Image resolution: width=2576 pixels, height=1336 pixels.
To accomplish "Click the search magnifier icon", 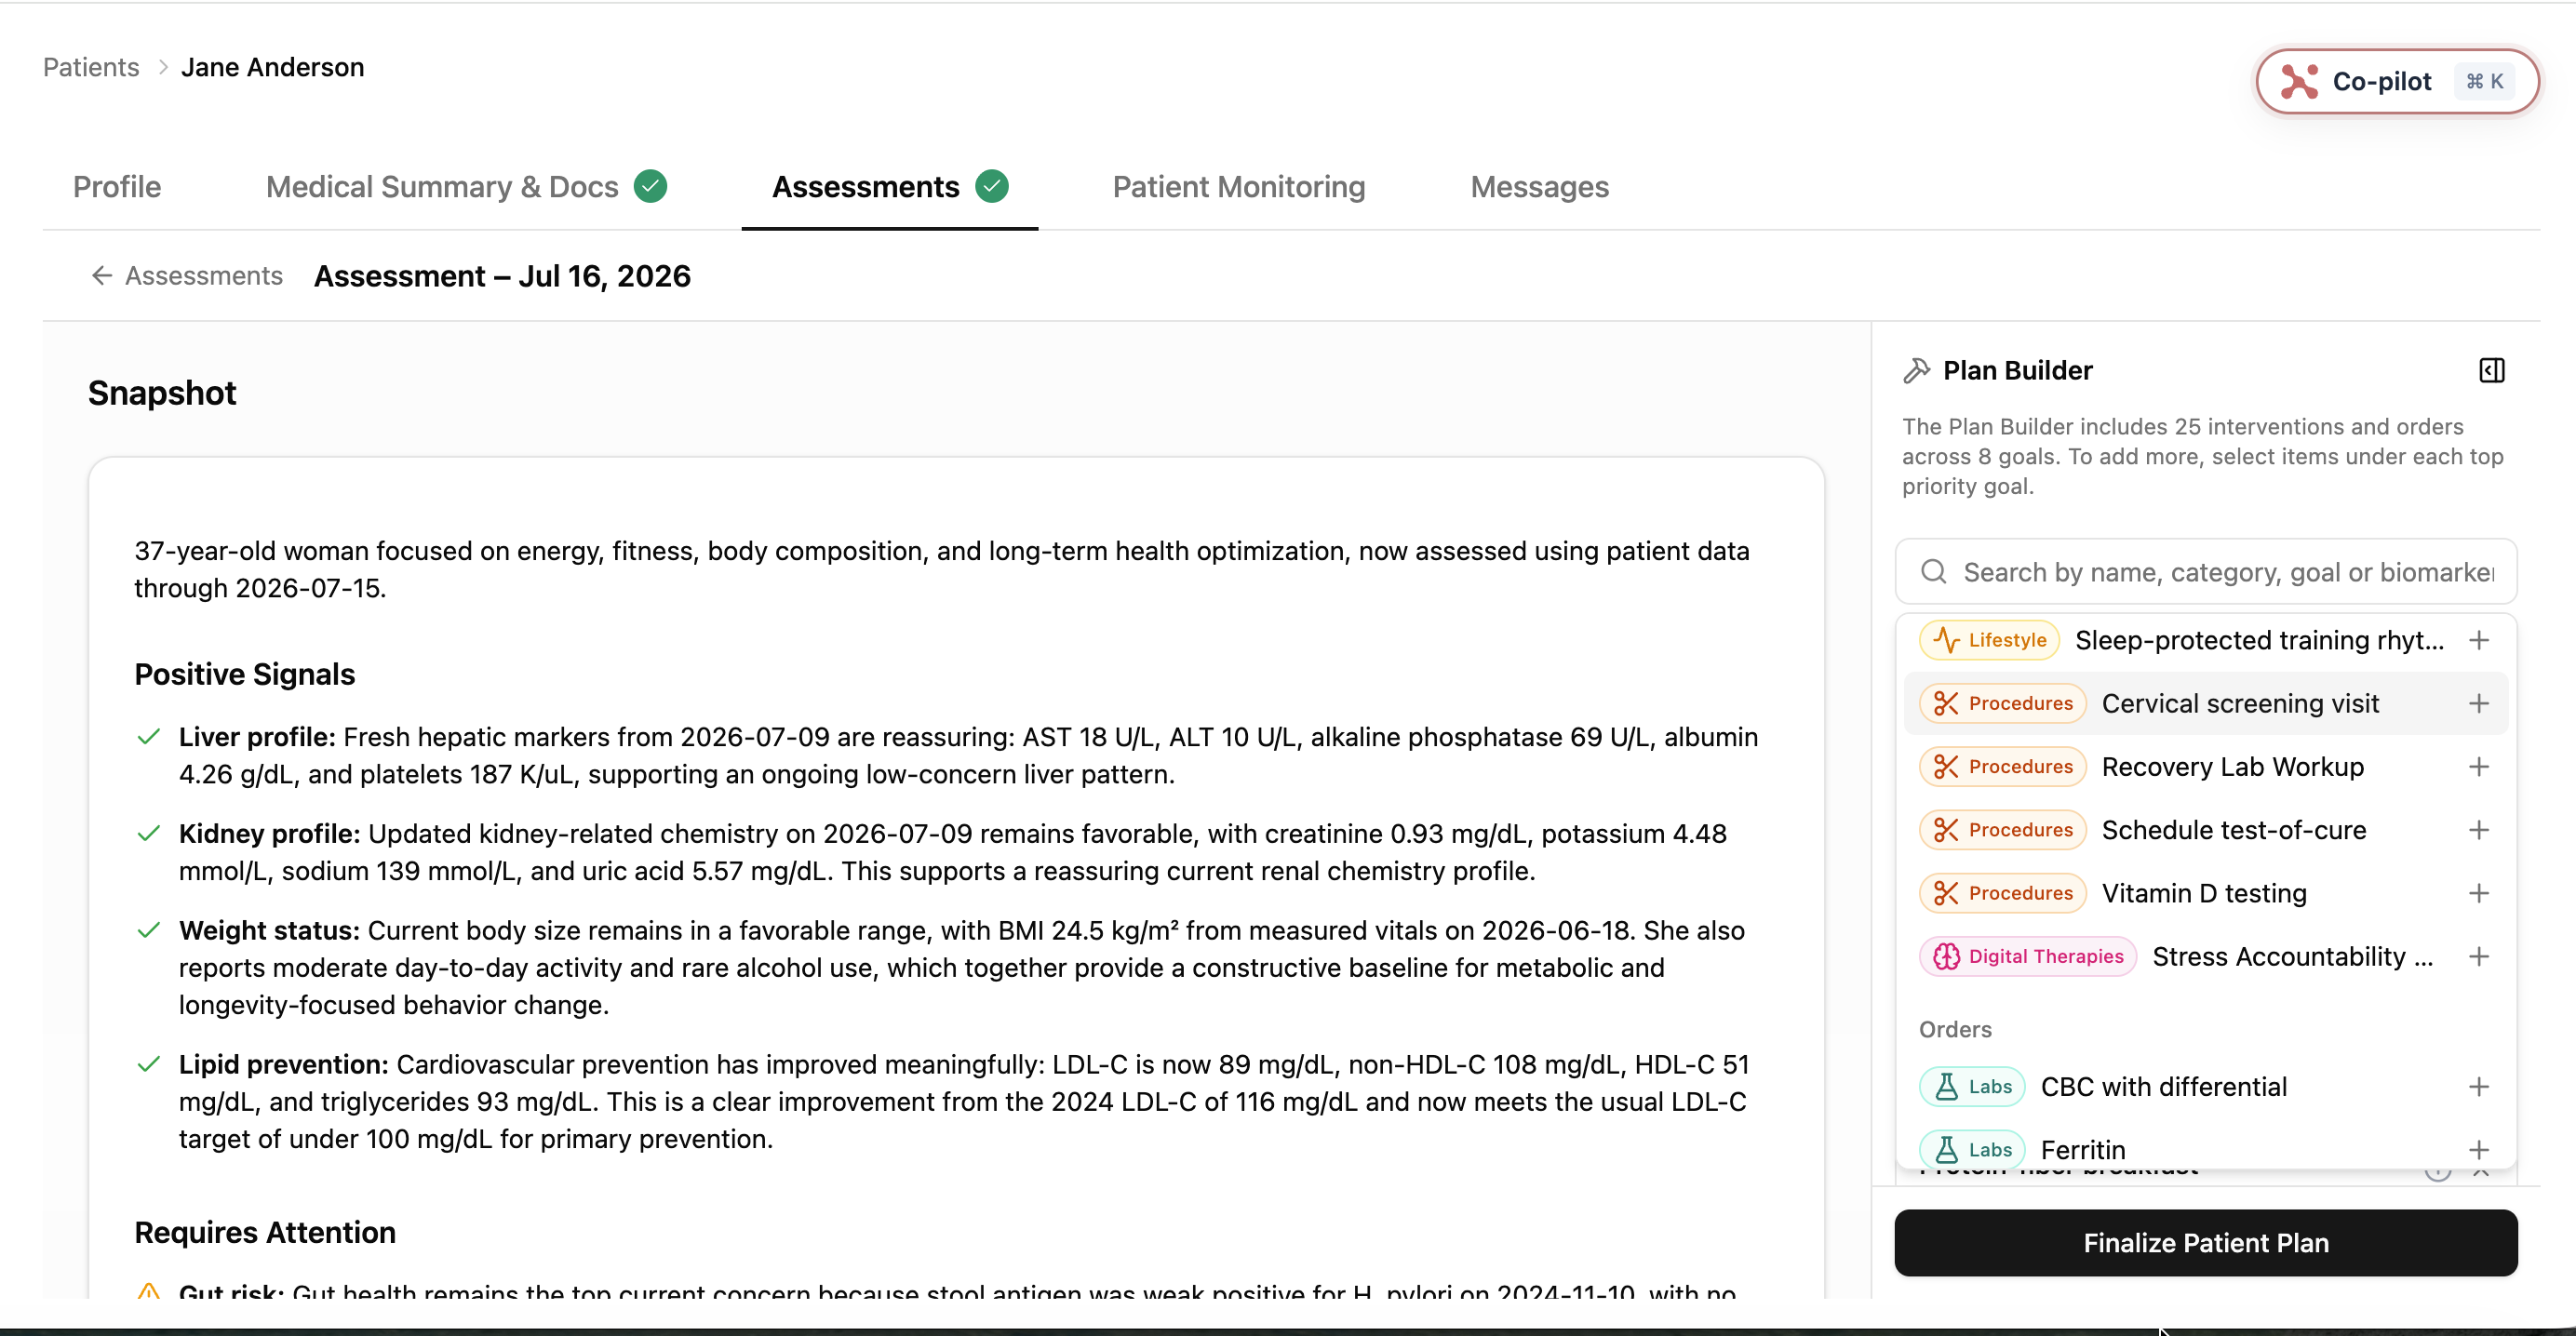I will (x=1934, y=572).
